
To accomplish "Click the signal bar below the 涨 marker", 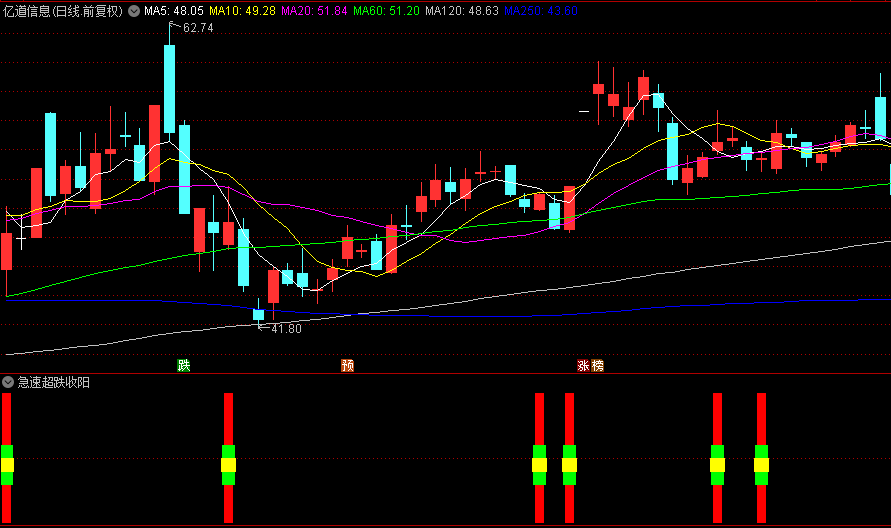I will coord(569,458).
